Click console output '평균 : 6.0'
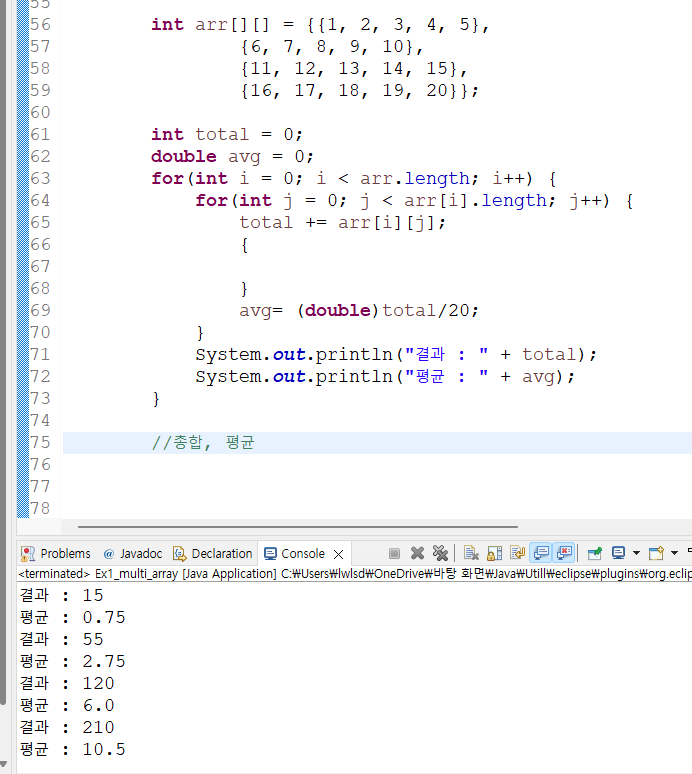 click(x=67, y=705)
